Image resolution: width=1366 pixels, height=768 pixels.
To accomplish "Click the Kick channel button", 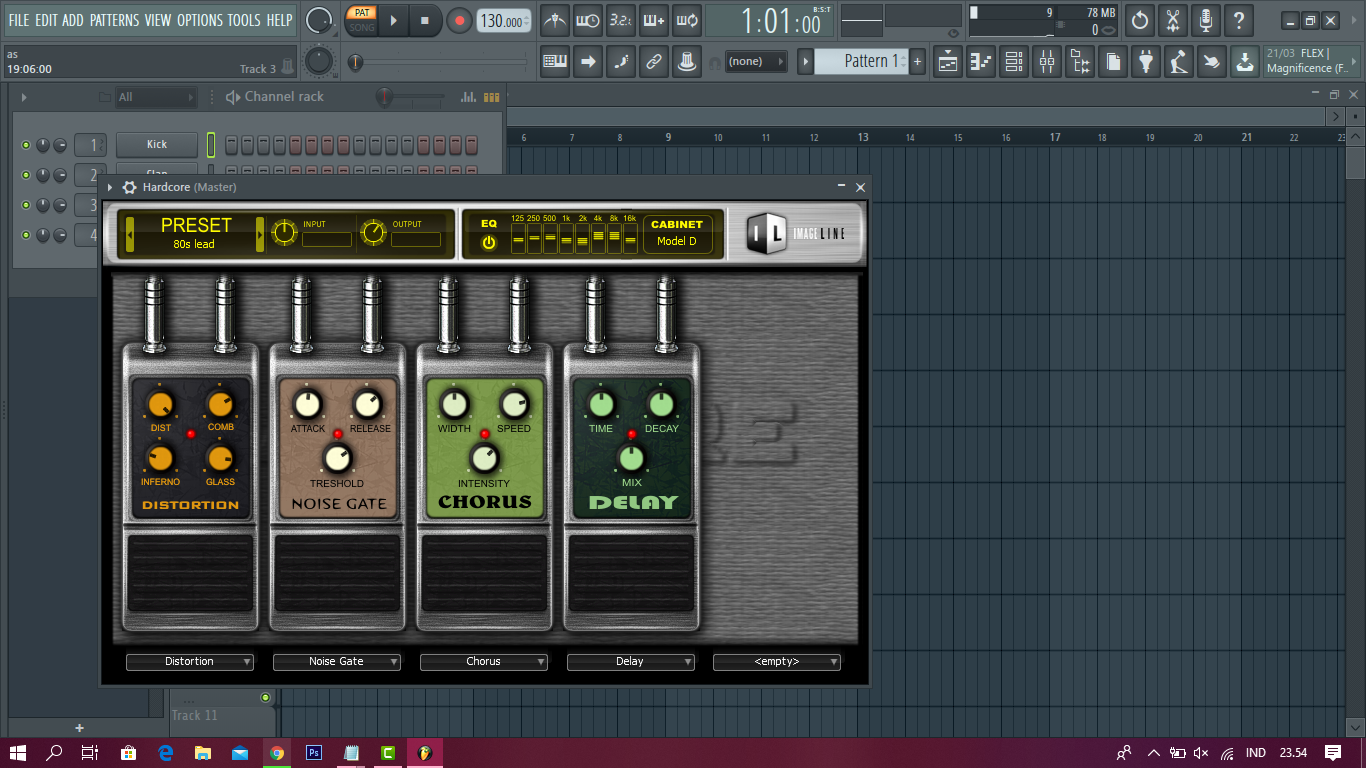I will (157, 145).
